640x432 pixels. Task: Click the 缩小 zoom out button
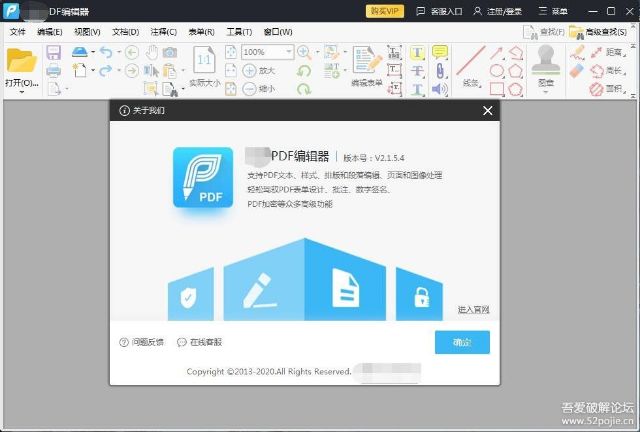[259, 88]
